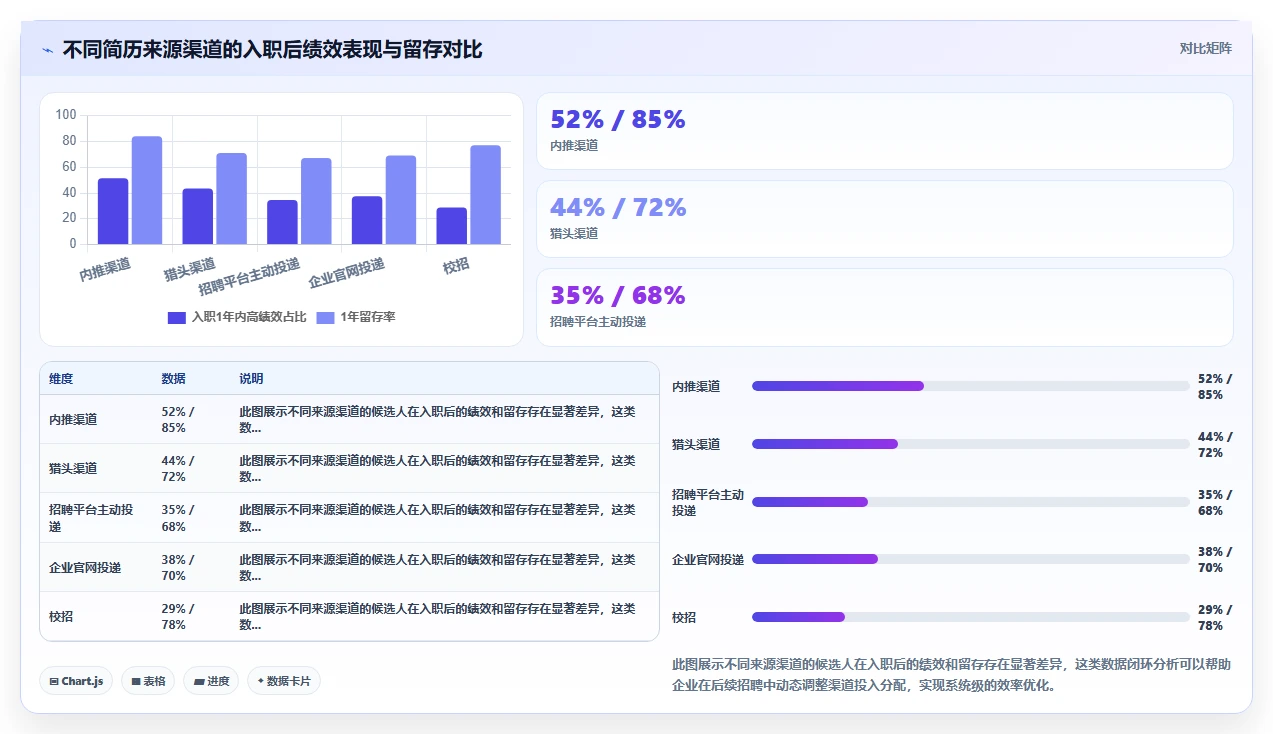Click the 企业官网投递 progress bar
The width and height of the screenshot is (1273, 734).
[970, 559]
